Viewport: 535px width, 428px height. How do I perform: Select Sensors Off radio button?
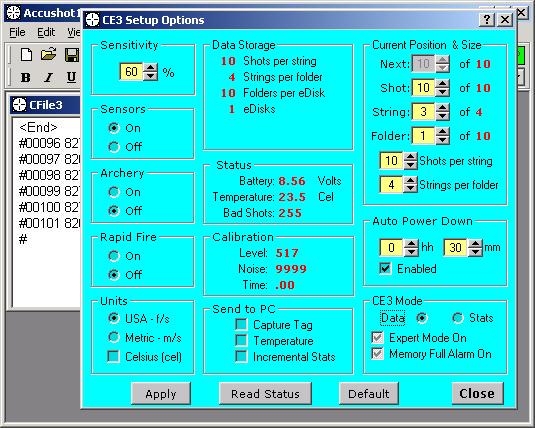click(x=114, y=147)
